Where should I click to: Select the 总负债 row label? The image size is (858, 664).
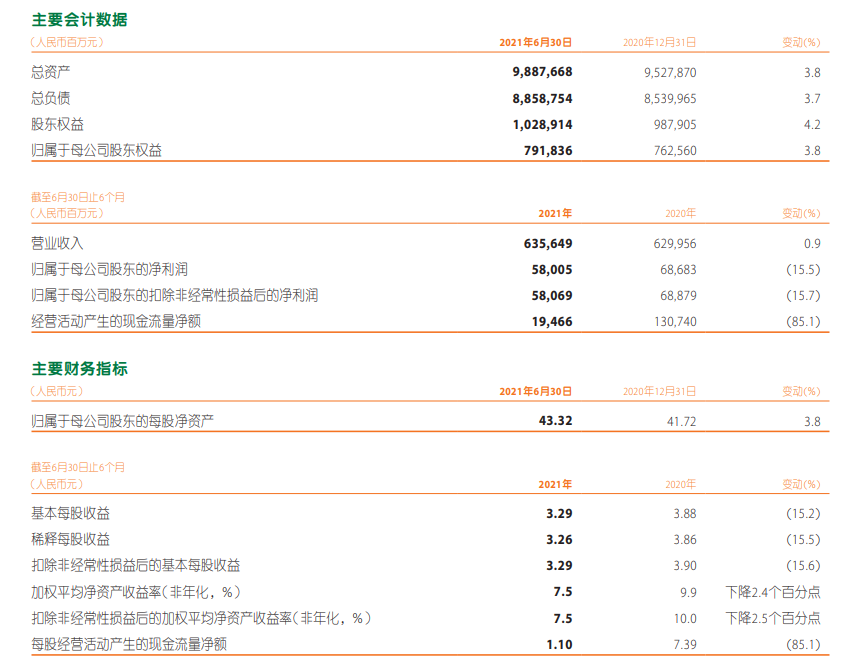point(51,98)
